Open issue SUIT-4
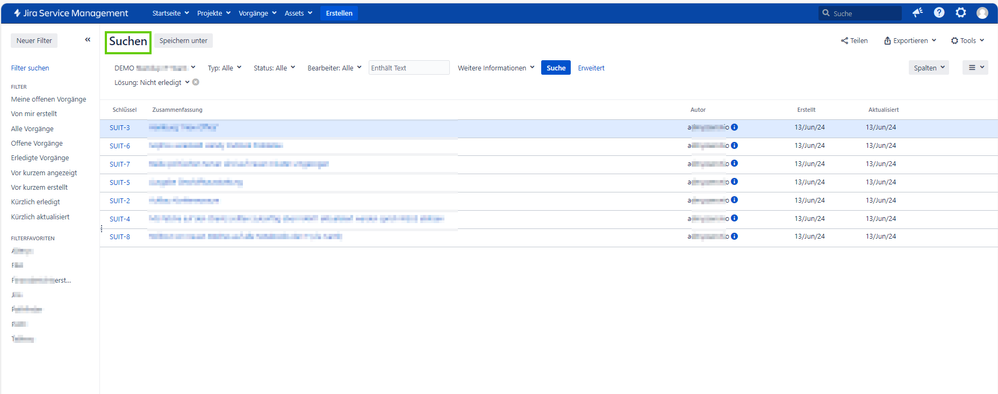Viewport: 998px width, 394px height. (x=120, y=218)
